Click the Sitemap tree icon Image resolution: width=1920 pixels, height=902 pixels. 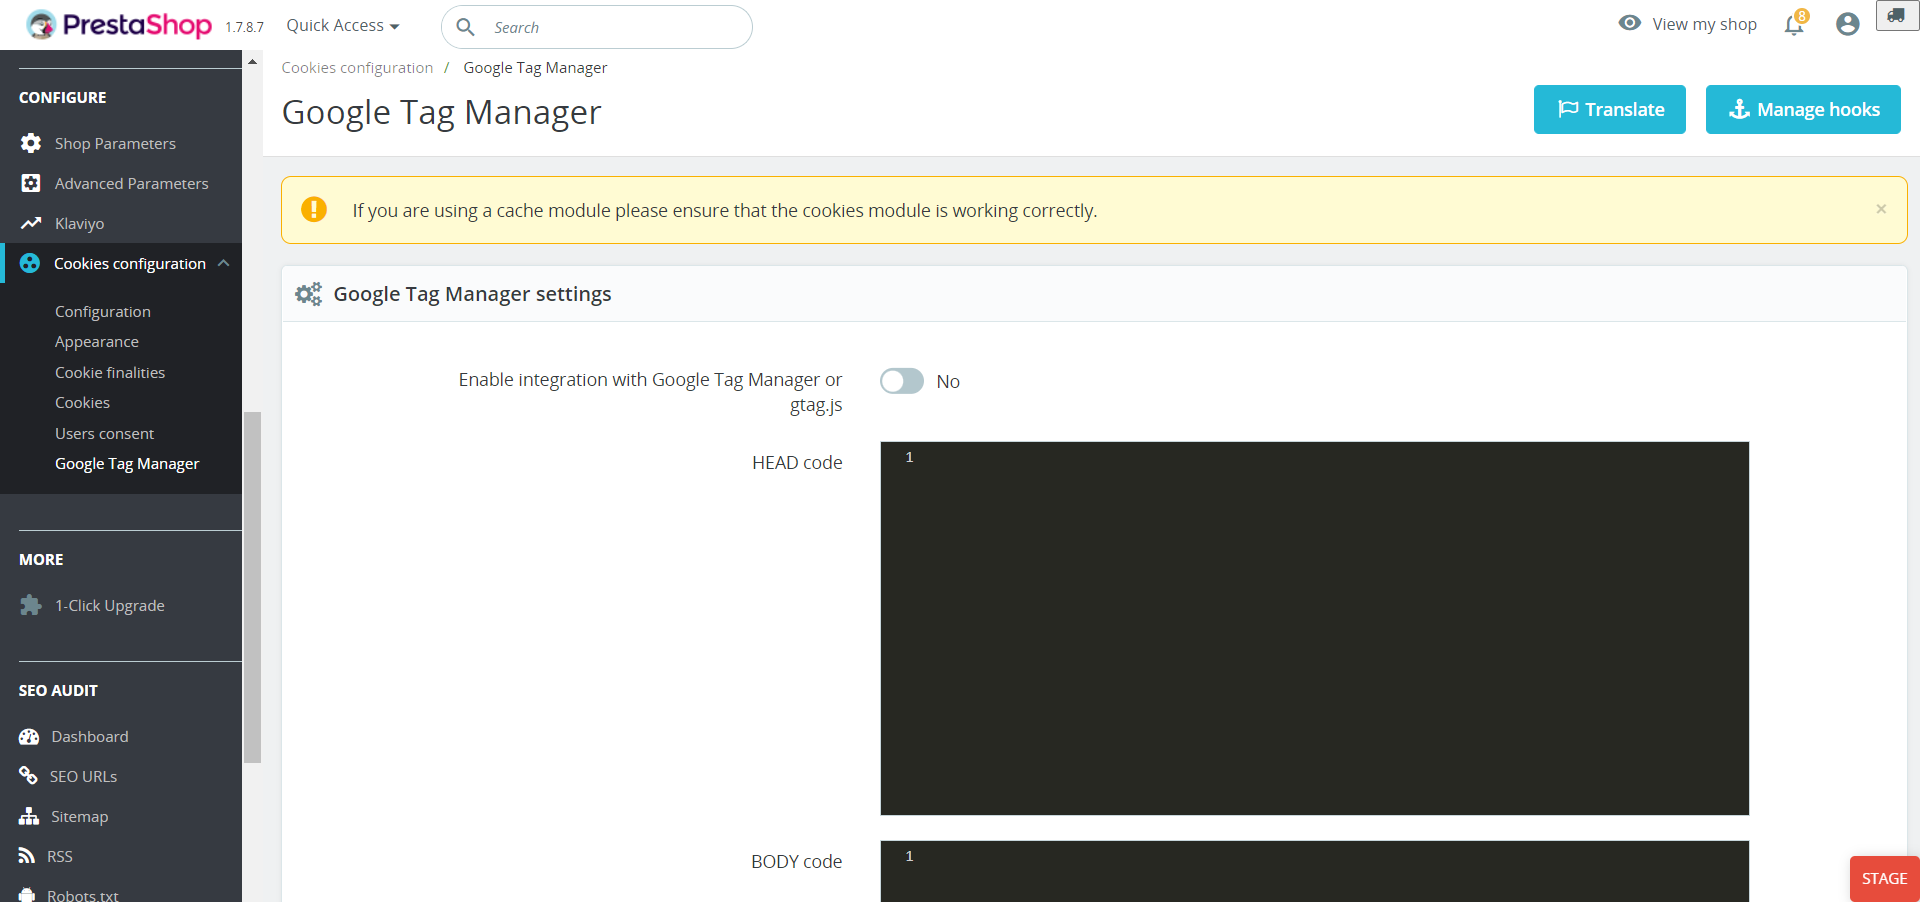pos(29,816)
